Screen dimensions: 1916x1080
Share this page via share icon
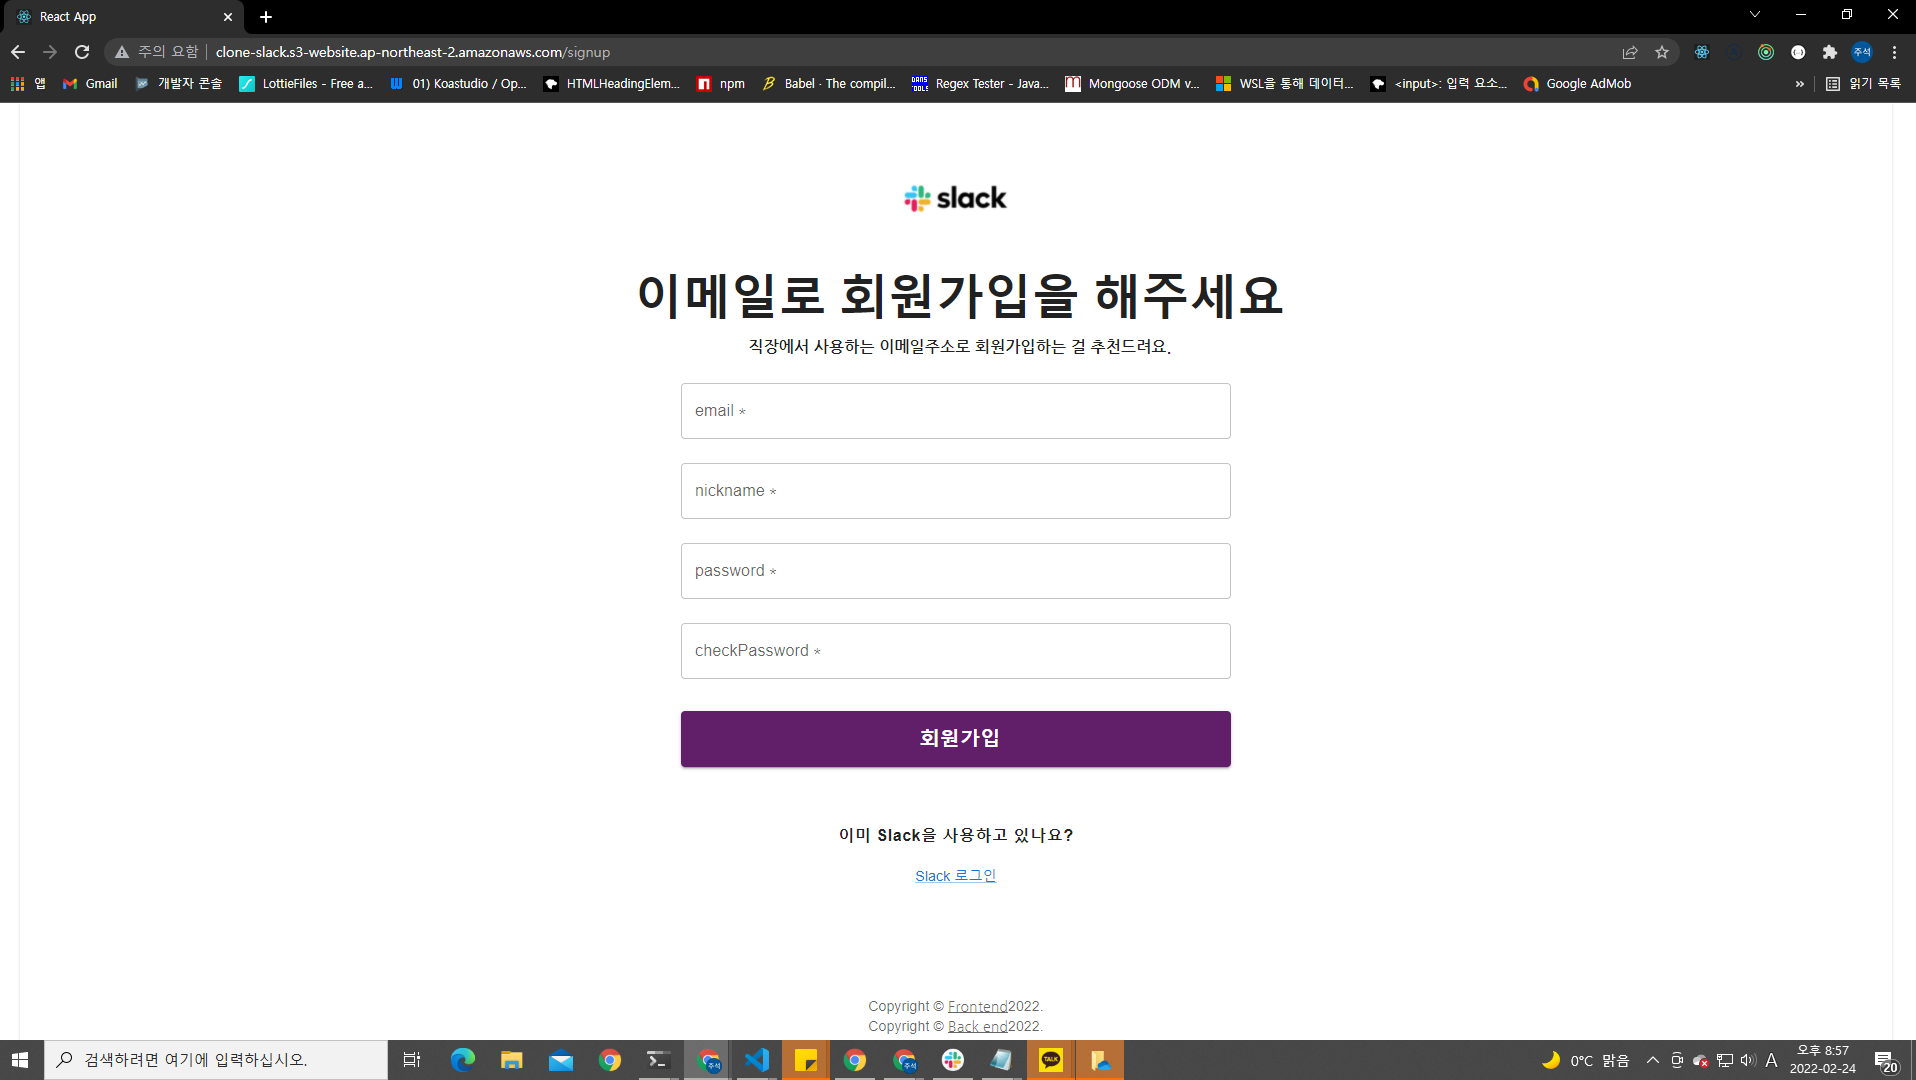pos(1630,52)
